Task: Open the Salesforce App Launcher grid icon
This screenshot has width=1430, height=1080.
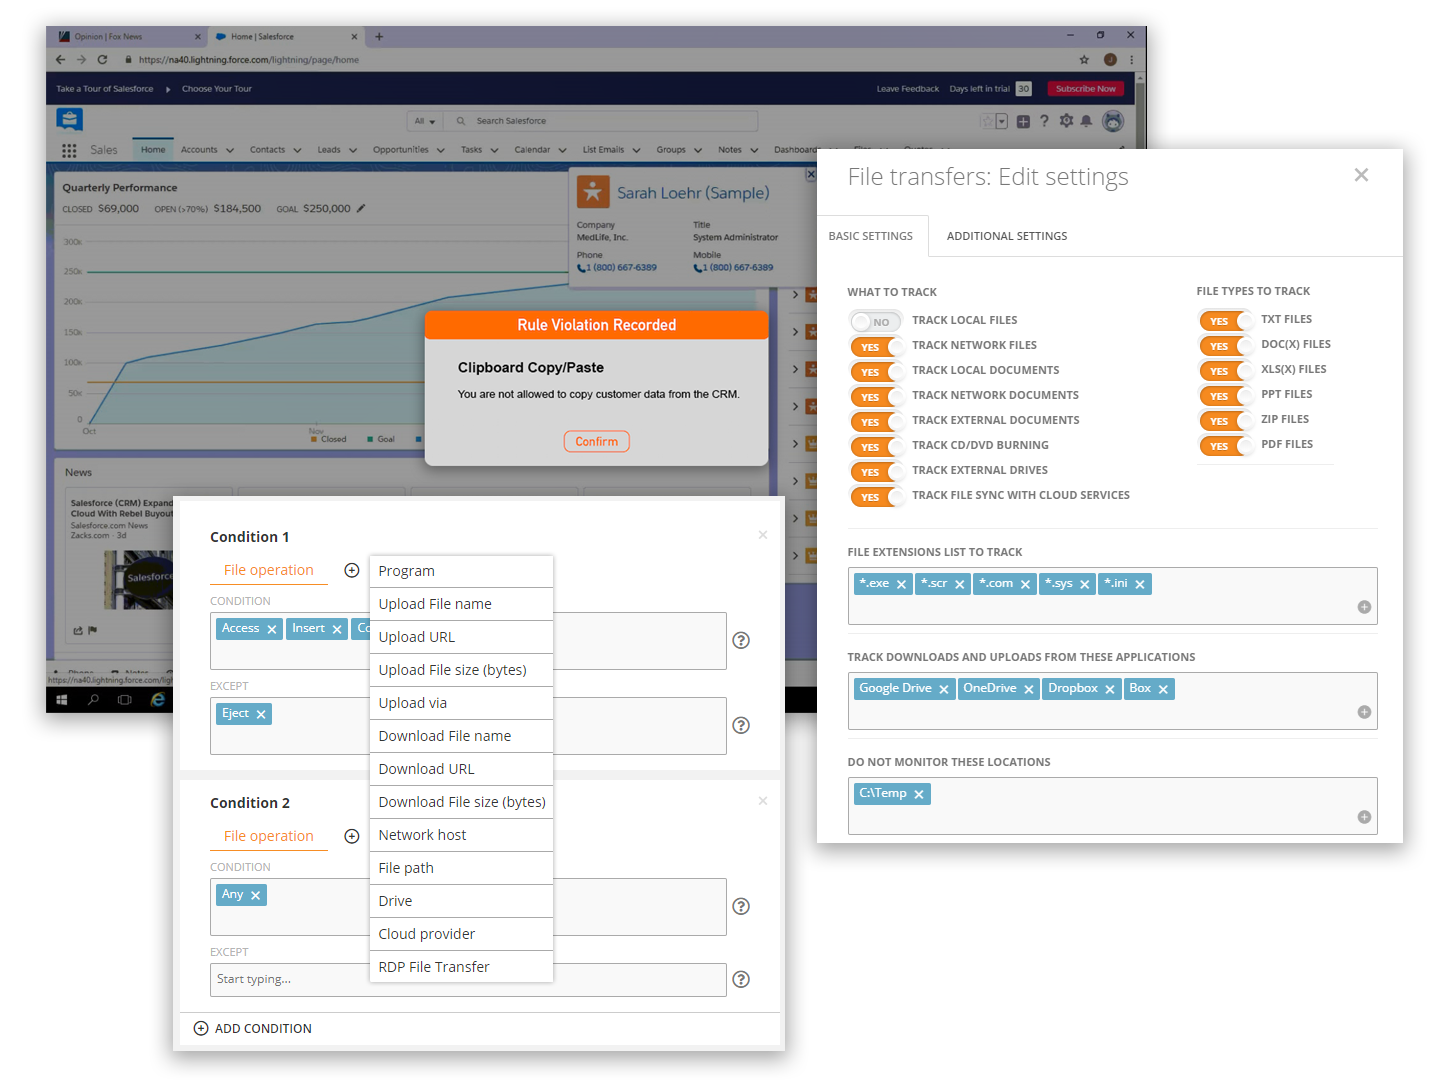Action: (68, 150)
